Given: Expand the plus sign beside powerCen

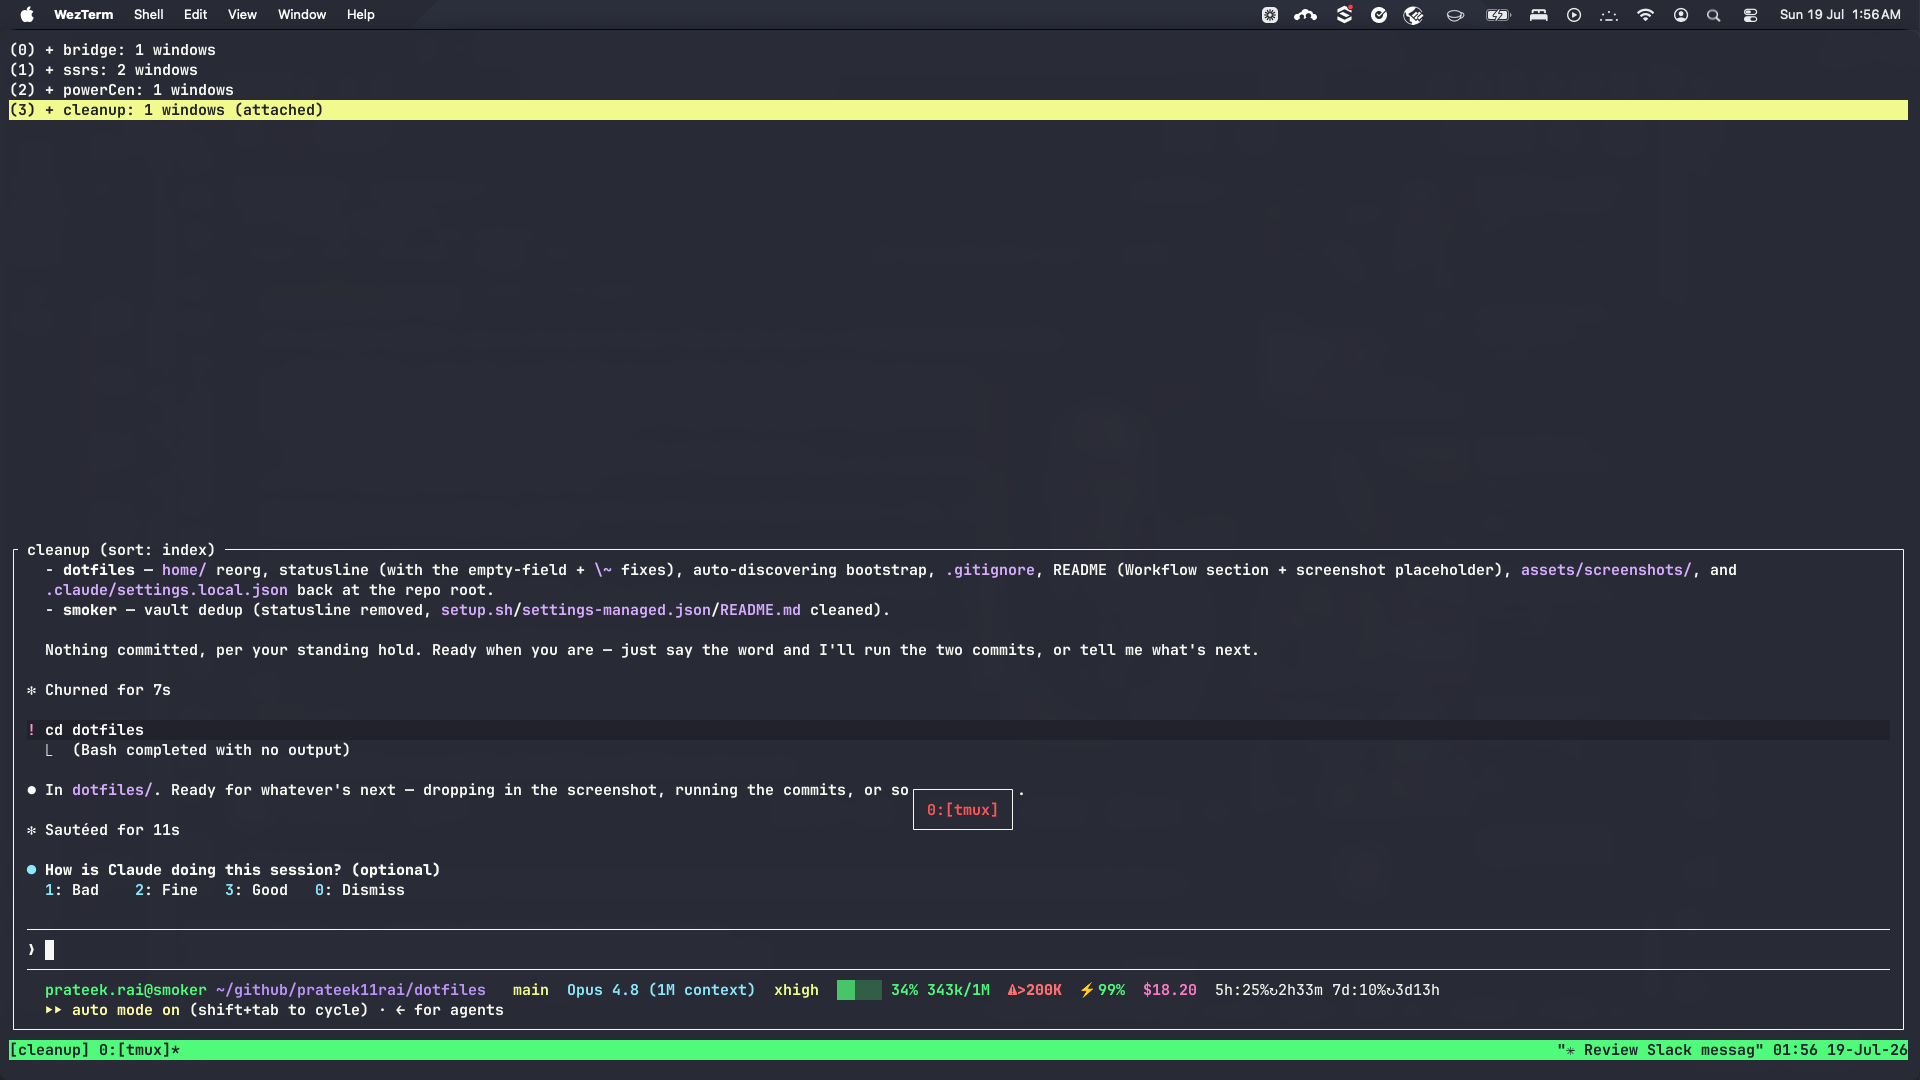Looking at the screenshot, I should [x=49, y=90].
